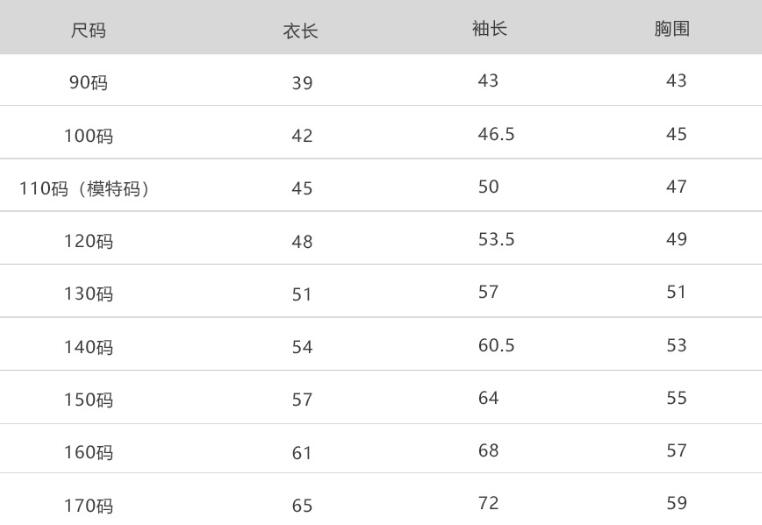
Task: Select the 胸围 value 59 for 170码
Action: click(x=677, y=503)
